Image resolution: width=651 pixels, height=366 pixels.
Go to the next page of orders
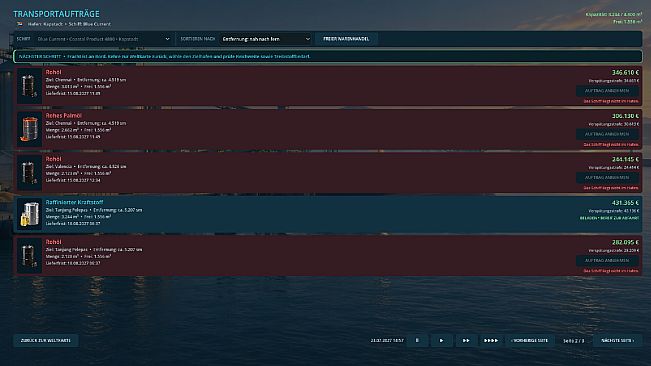click(x=617, y=340)
